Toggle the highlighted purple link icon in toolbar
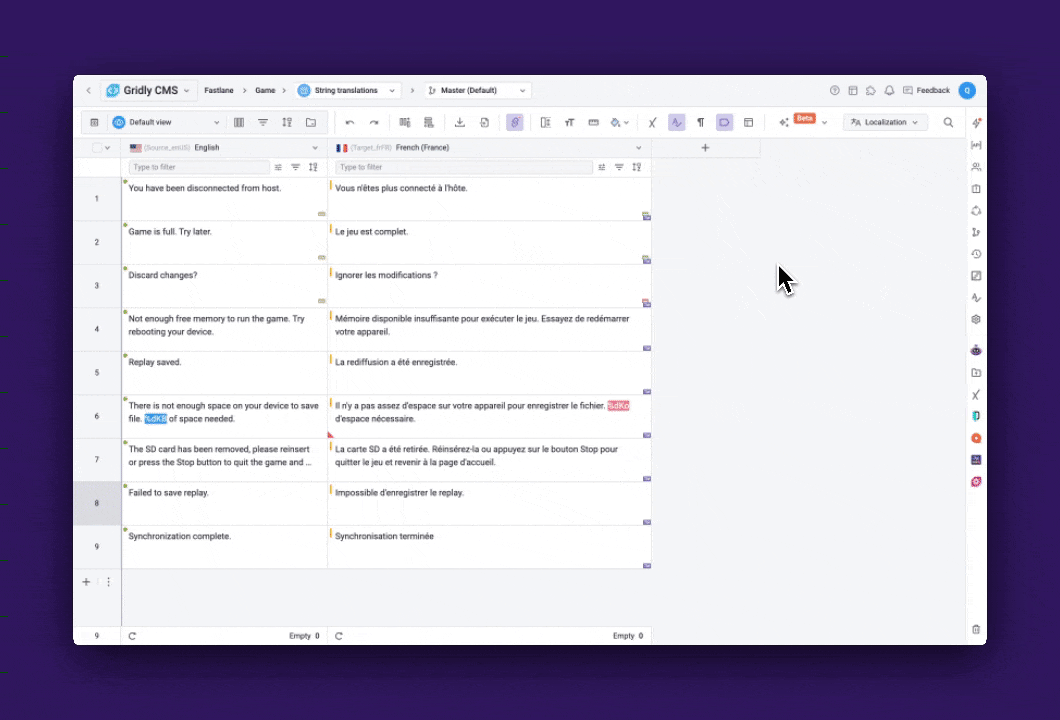This screenshot has width=1060, height=720. coord(514,122)
